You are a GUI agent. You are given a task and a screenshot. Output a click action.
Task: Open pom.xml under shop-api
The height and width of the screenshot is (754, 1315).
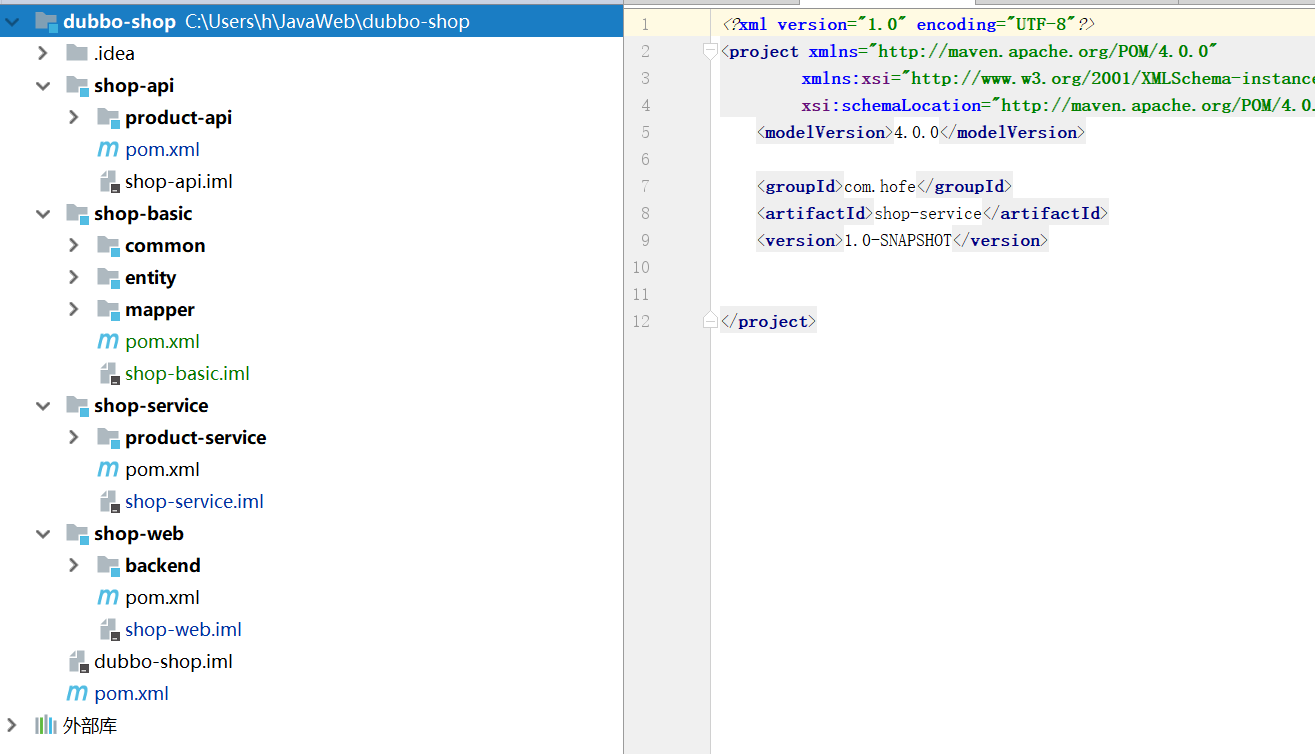162,149
